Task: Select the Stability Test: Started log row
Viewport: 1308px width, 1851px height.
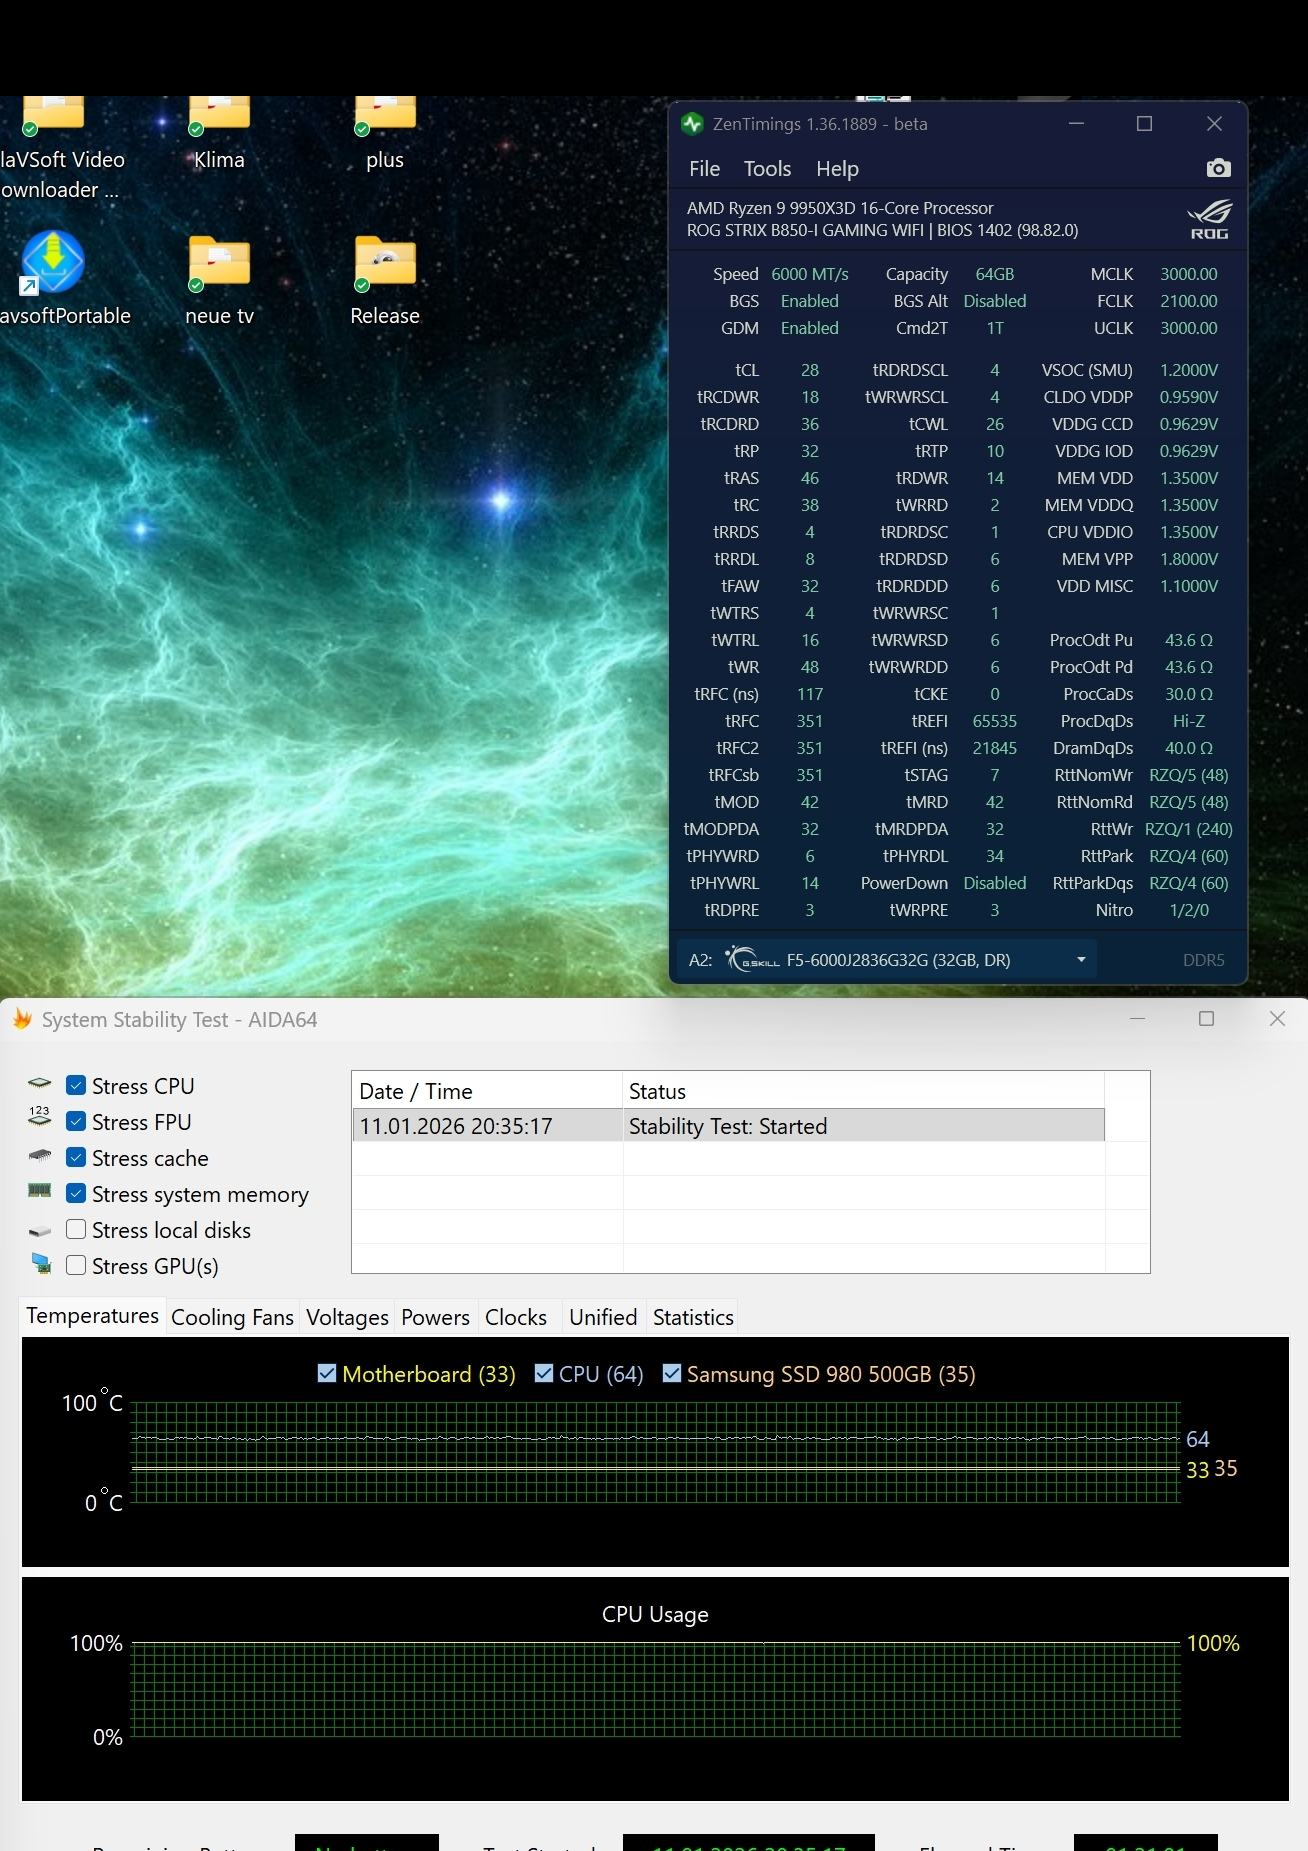Action: pyautogui.click(x=728, y=1125)
